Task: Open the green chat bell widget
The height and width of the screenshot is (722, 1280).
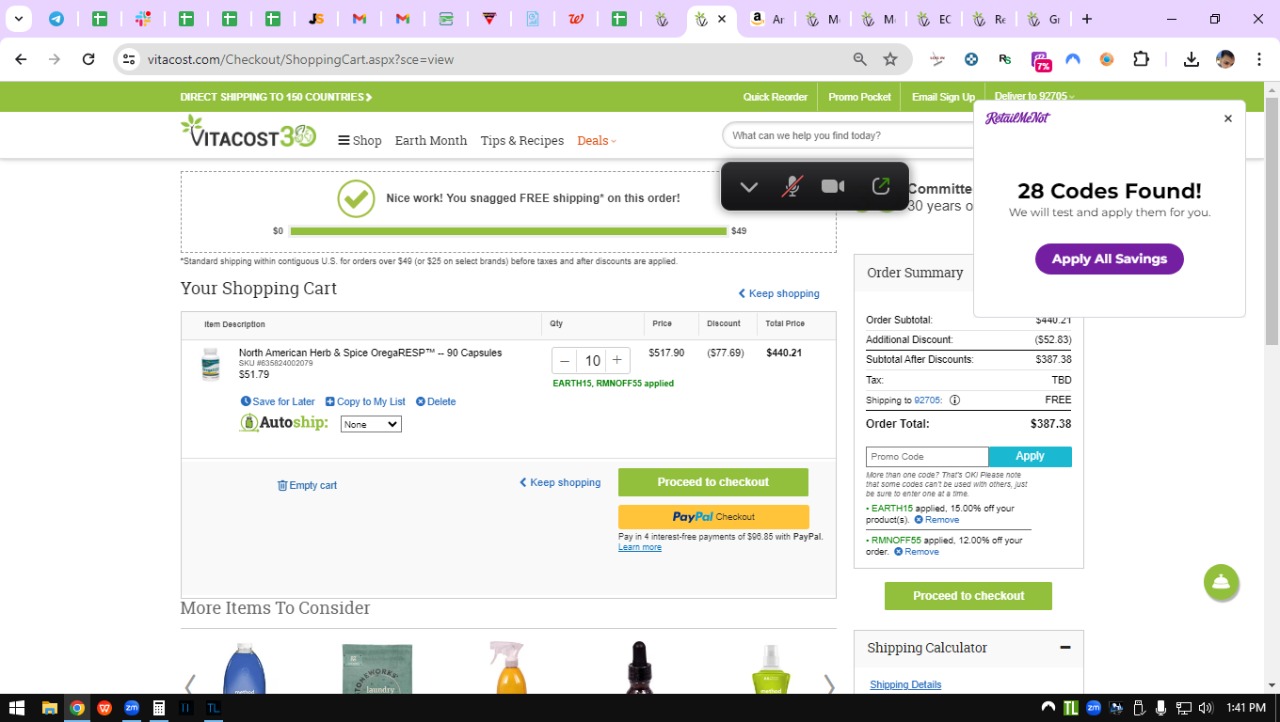Action: [x=1221, y=583]
